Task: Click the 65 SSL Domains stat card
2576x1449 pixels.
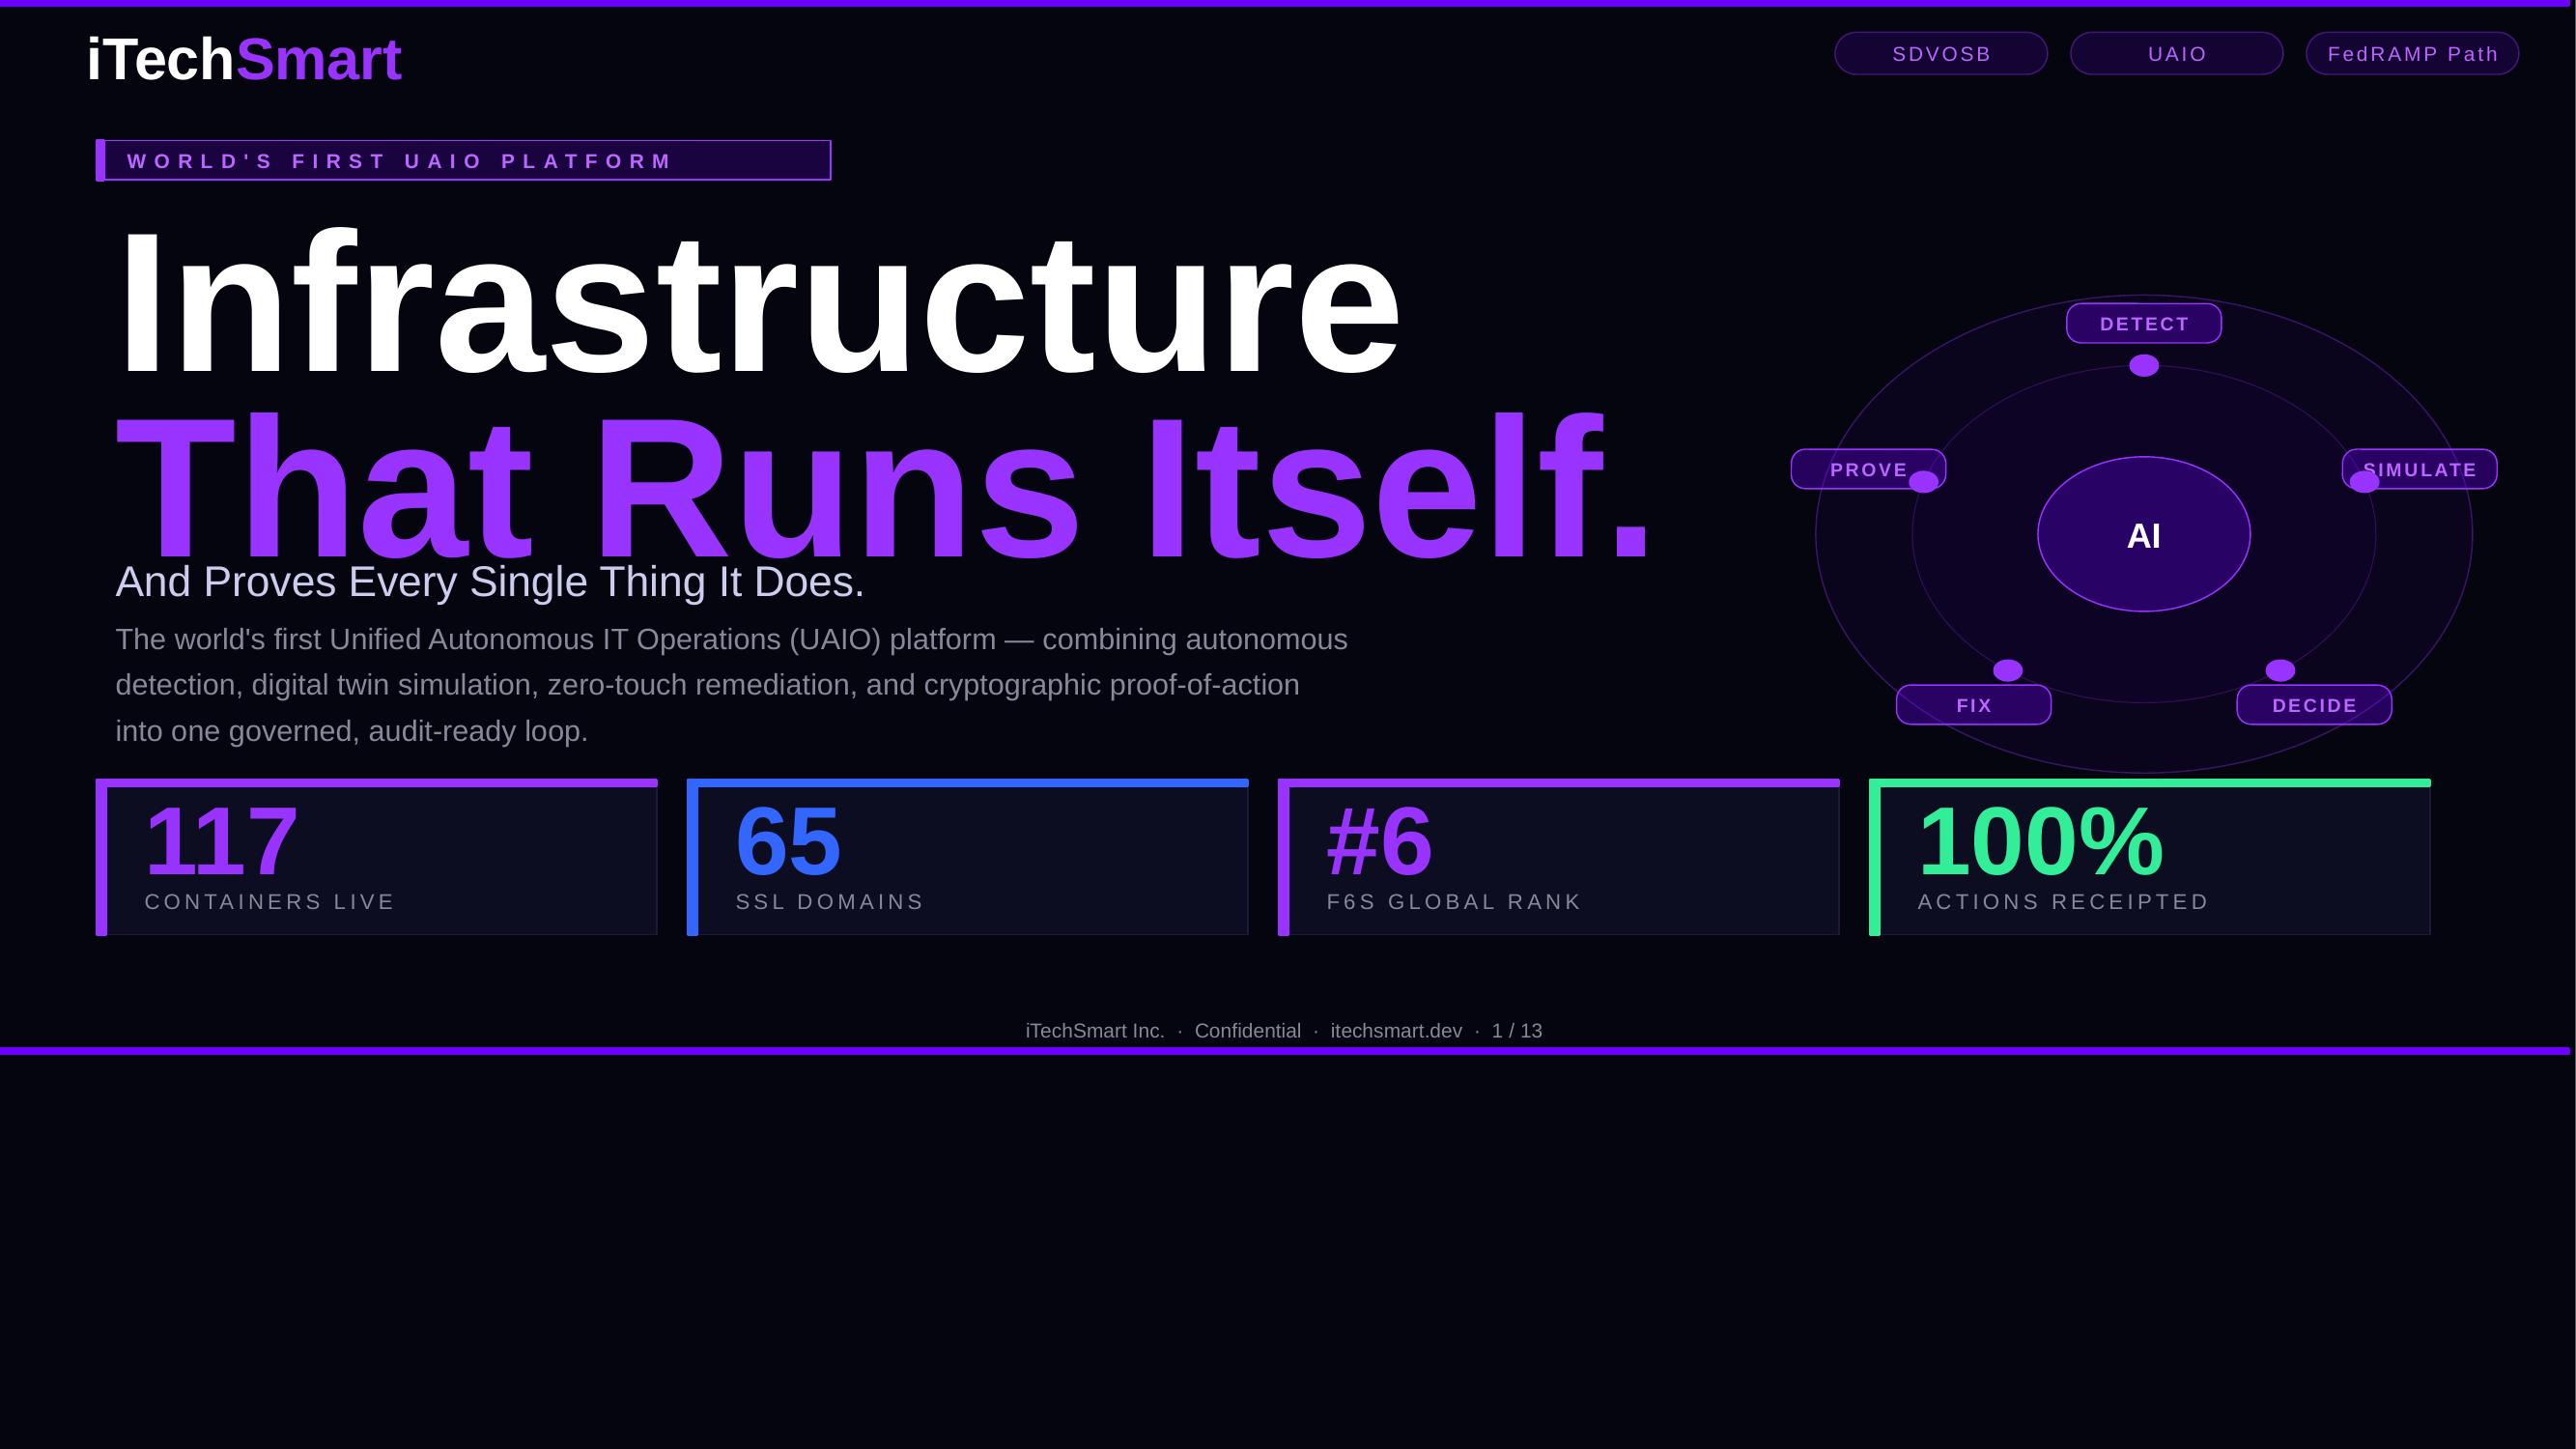Action: (968, 857)
